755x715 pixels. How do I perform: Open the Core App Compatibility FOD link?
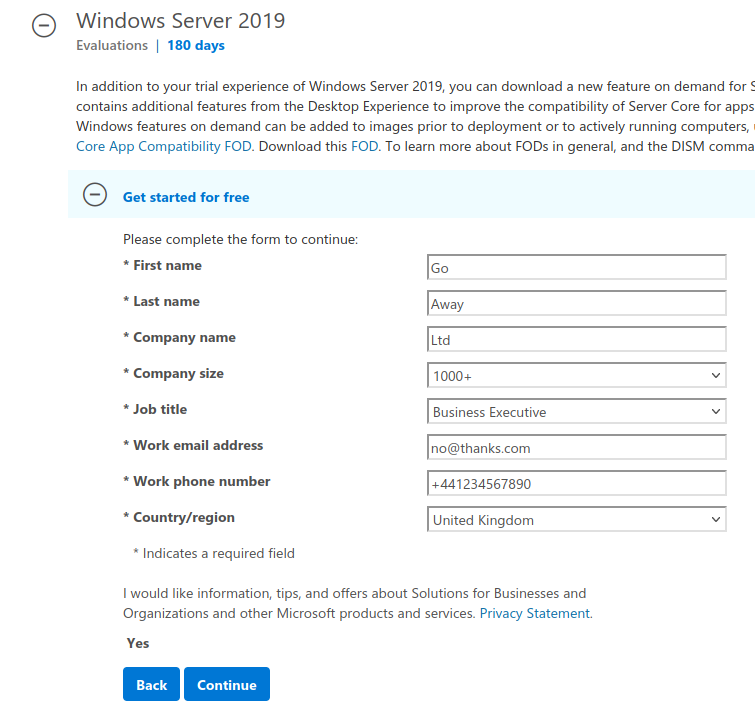tap(164, 146)
